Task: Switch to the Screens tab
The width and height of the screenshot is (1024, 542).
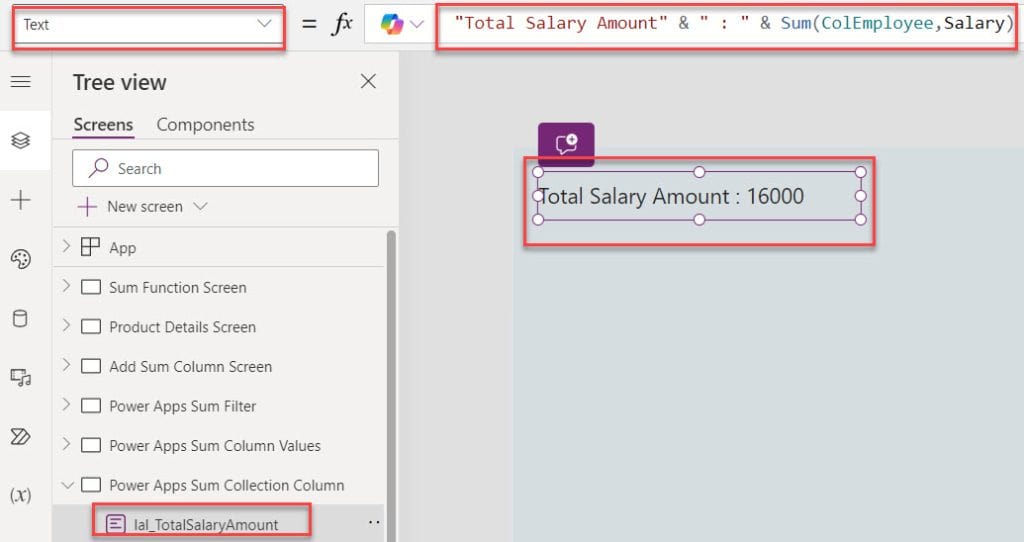Action: pyautogui.click(x=103, y=125)
